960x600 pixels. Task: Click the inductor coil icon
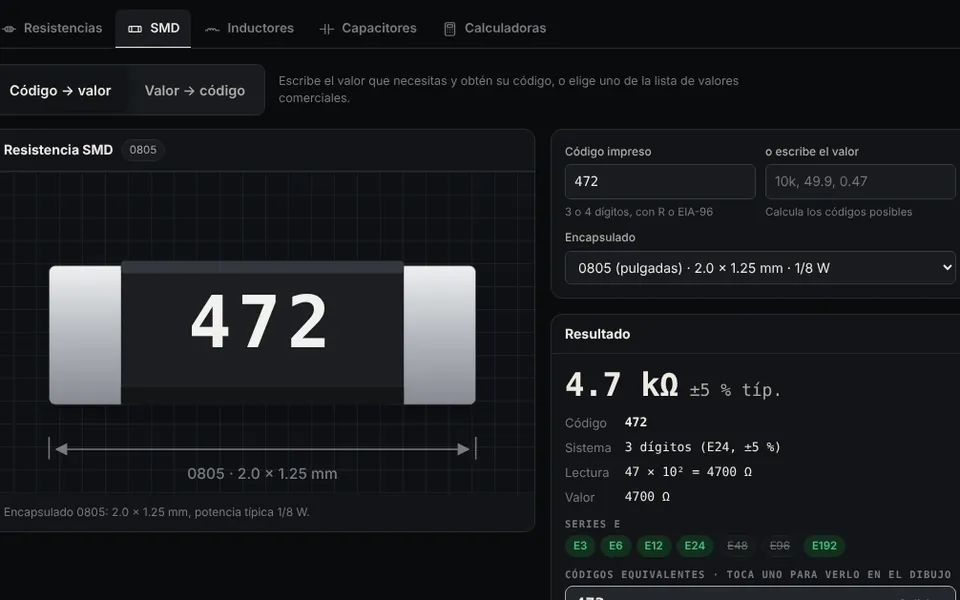212,29
